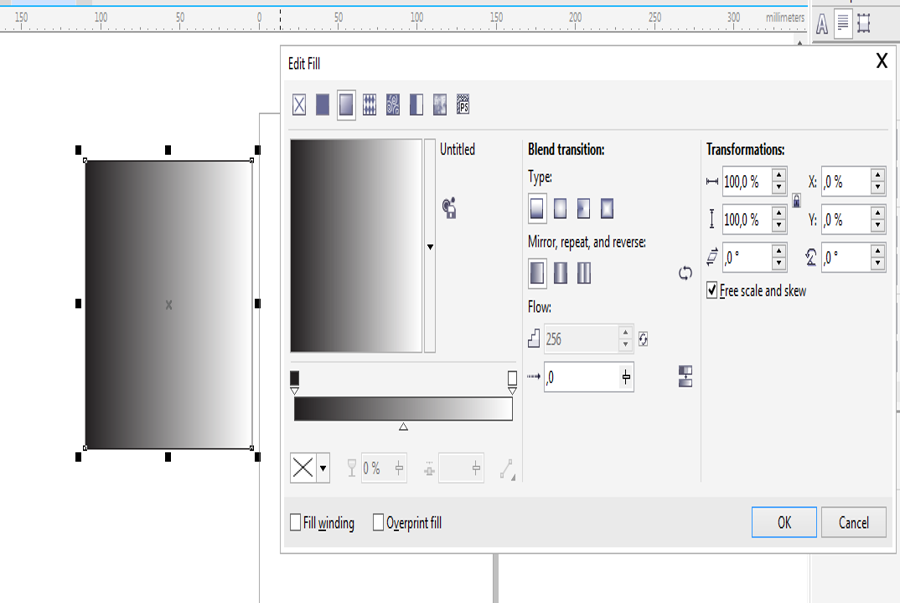Viewport: 900px width, 603px height.
Task: Click the center X marker of rectangle
Action: click(x=169, y=305)
